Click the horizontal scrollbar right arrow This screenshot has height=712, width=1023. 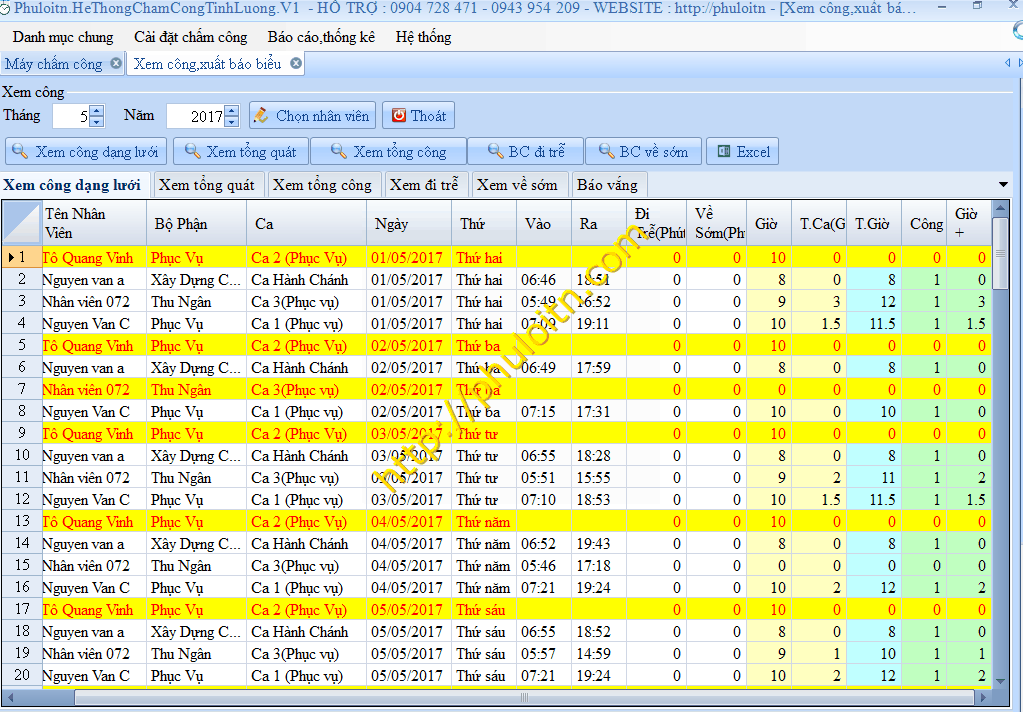[x=985, y=698]
